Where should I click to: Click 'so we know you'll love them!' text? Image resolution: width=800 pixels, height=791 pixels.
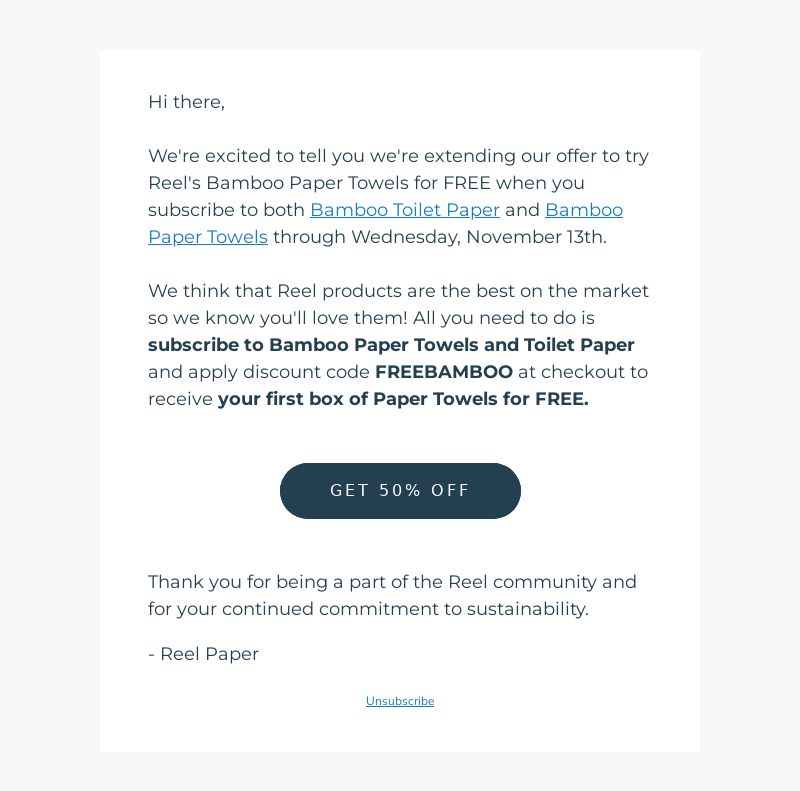tap(278, 318)
